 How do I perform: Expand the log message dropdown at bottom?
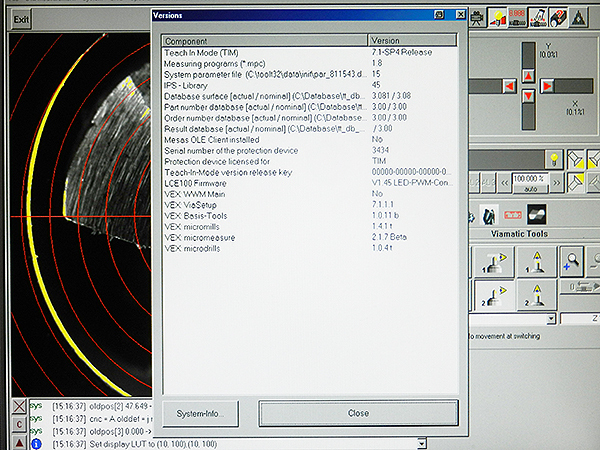click(422, 442)
